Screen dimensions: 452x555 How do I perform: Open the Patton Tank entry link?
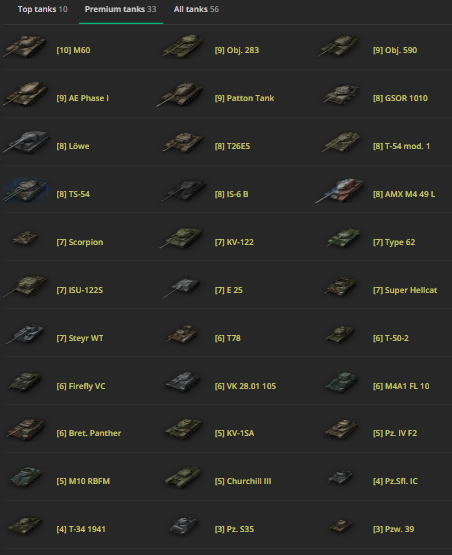[244, 98]
